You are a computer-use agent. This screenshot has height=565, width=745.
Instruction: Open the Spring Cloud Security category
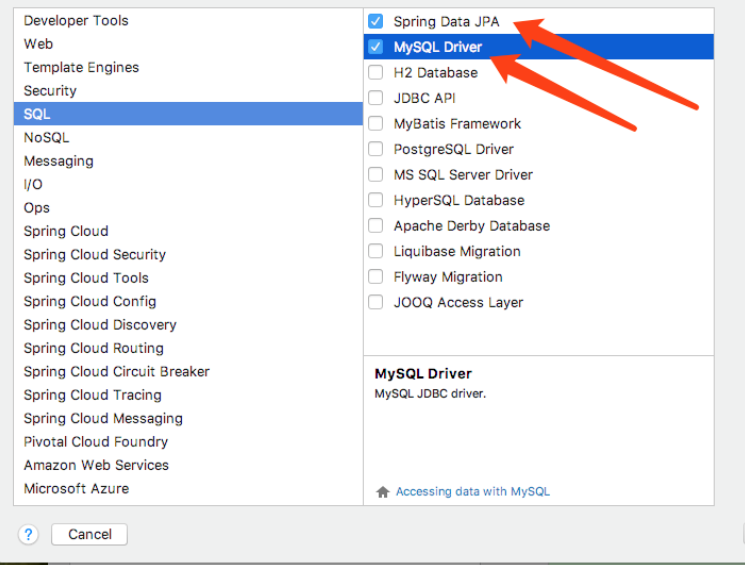188,254
